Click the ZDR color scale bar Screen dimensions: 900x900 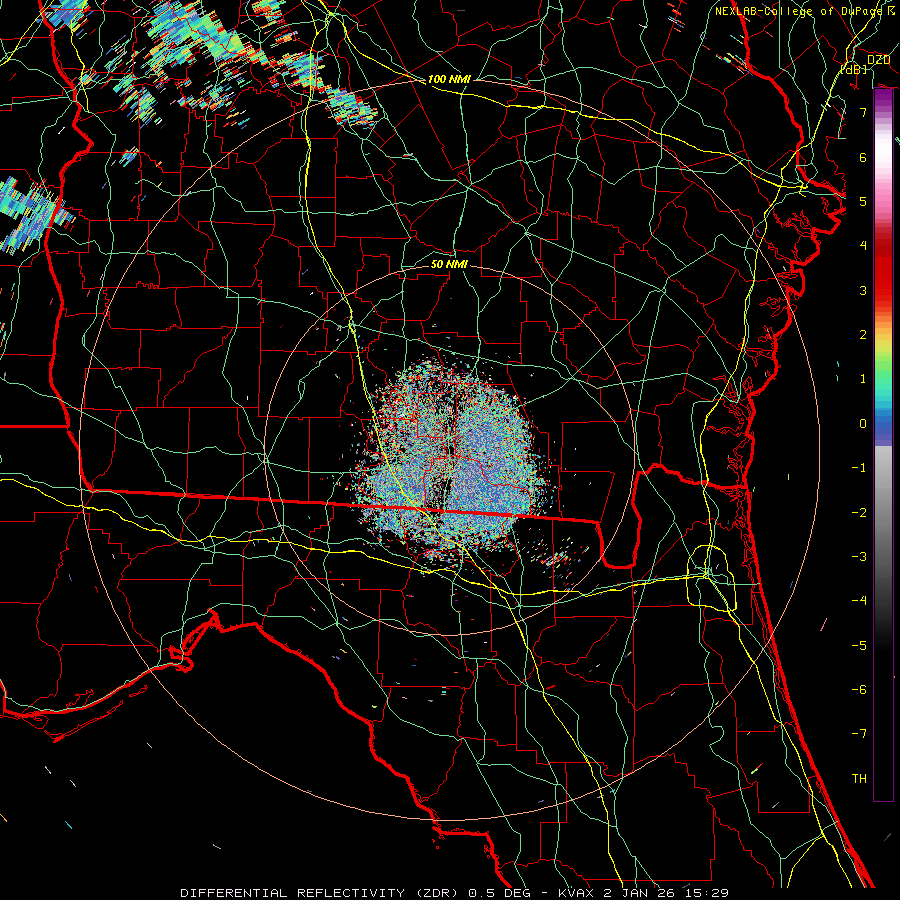[883, 445]
